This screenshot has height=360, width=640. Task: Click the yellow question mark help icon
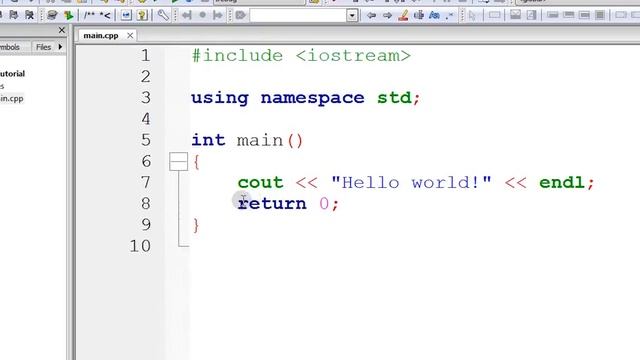pyautogui.click(x=142, y=16)
